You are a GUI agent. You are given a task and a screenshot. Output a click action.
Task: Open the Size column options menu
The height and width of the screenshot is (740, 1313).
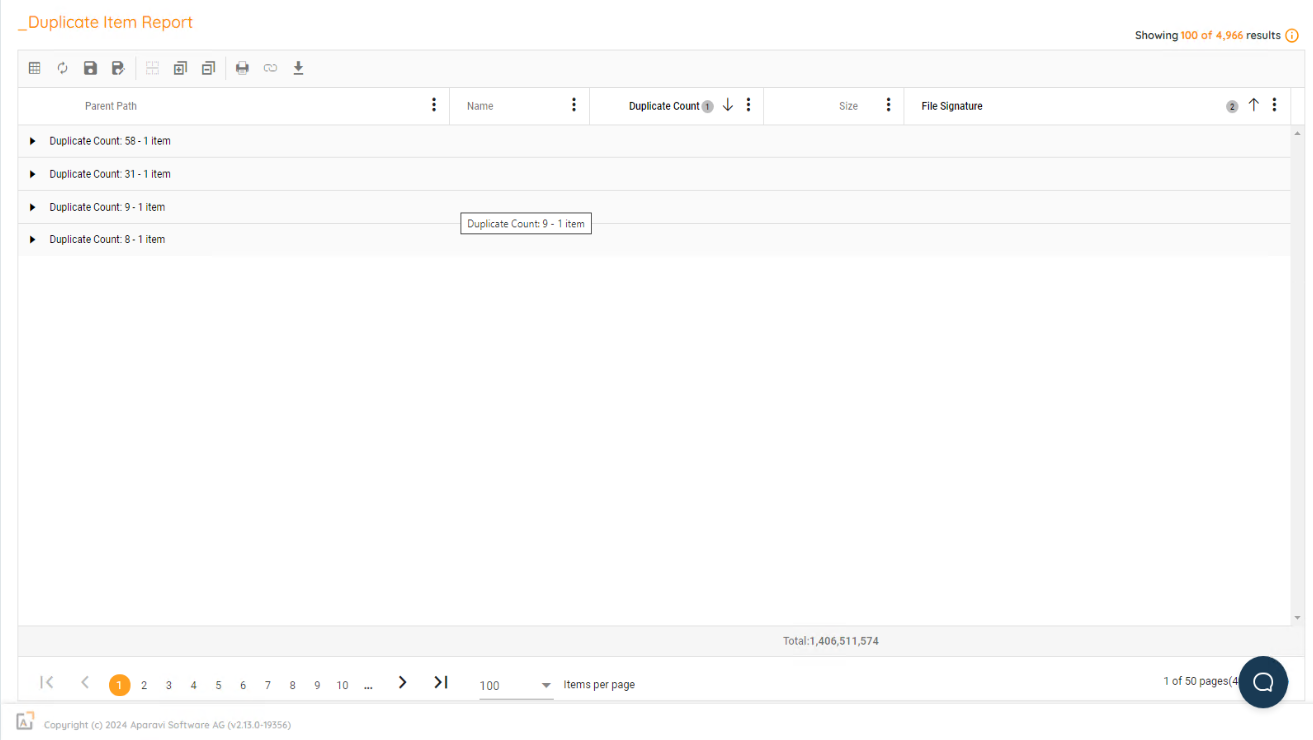point(888,105)
